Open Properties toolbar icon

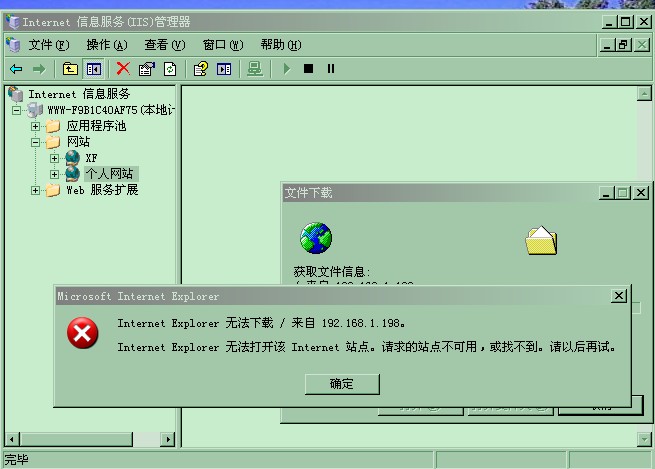(147, 69)
